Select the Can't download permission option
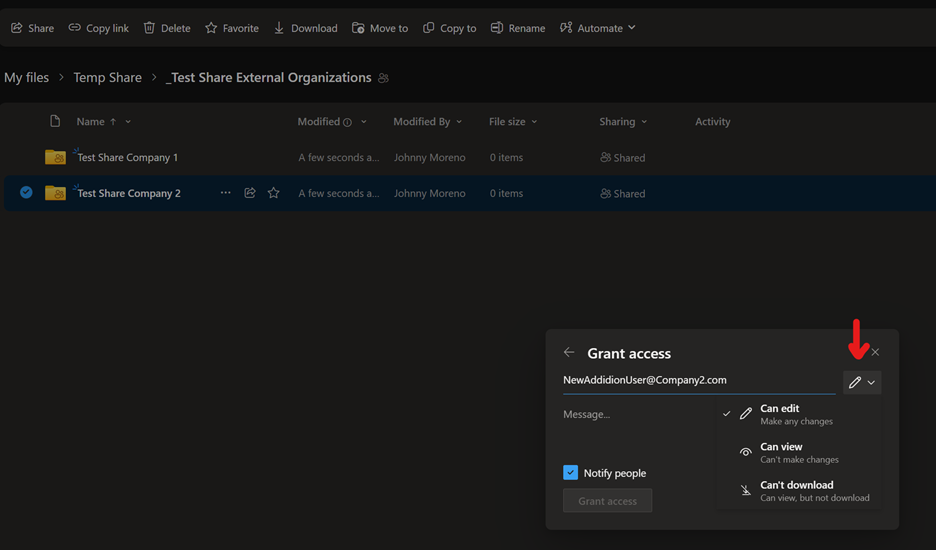Screen dimensions: 936x550 pyautogui.click(x=798, y=491)
